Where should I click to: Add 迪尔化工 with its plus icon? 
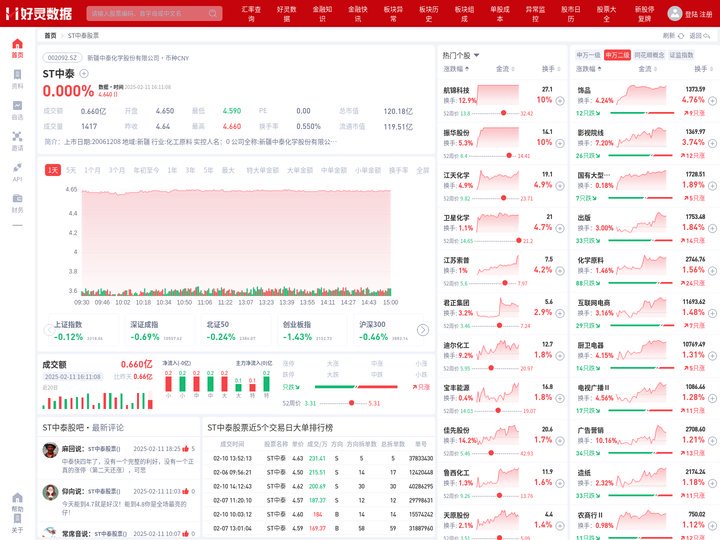coord(560,356)
